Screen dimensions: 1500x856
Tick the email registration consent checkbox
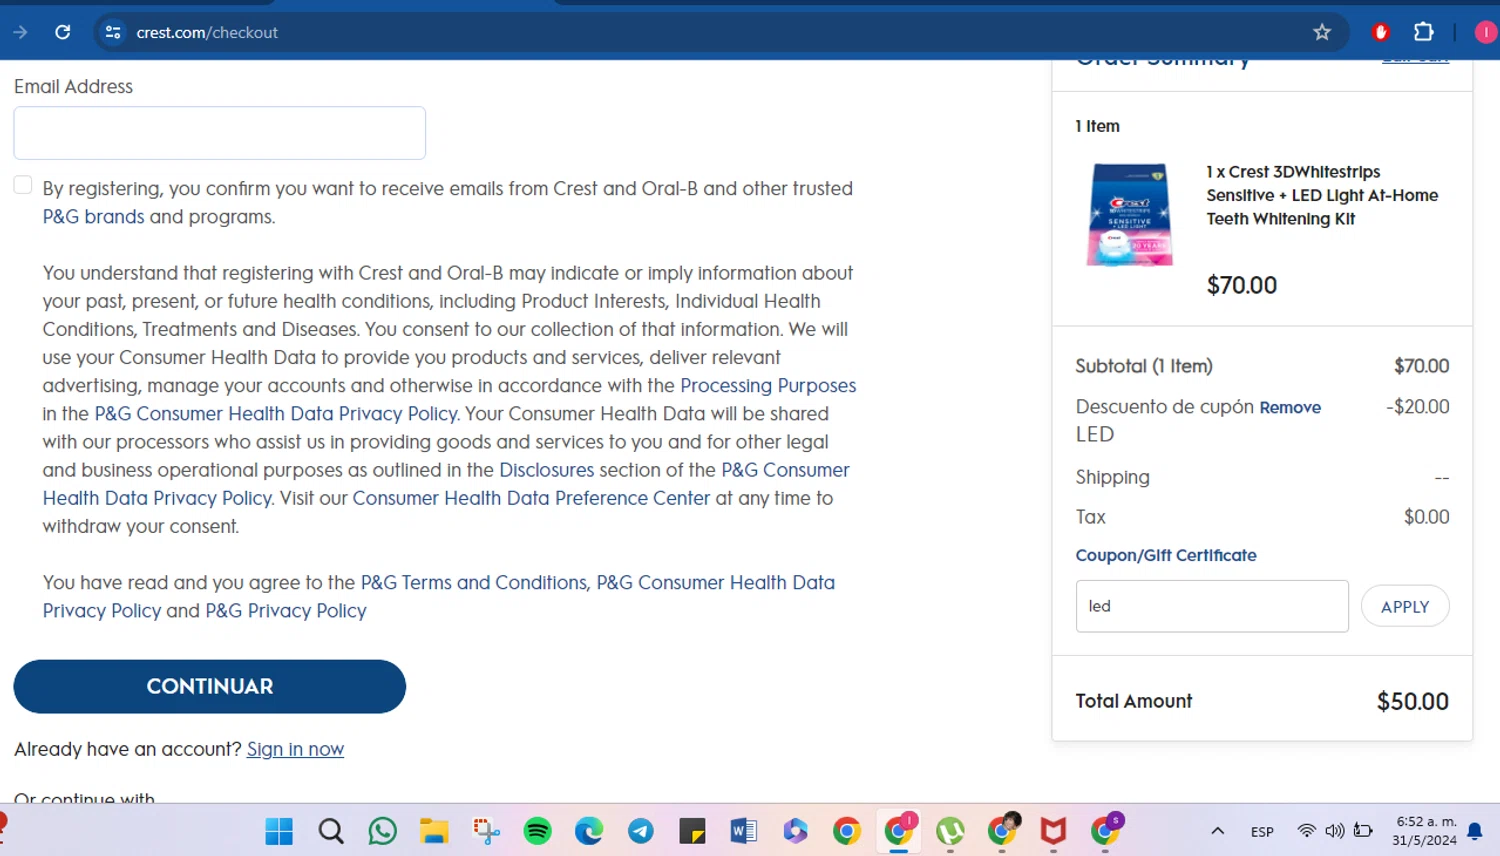click(23, 185)
